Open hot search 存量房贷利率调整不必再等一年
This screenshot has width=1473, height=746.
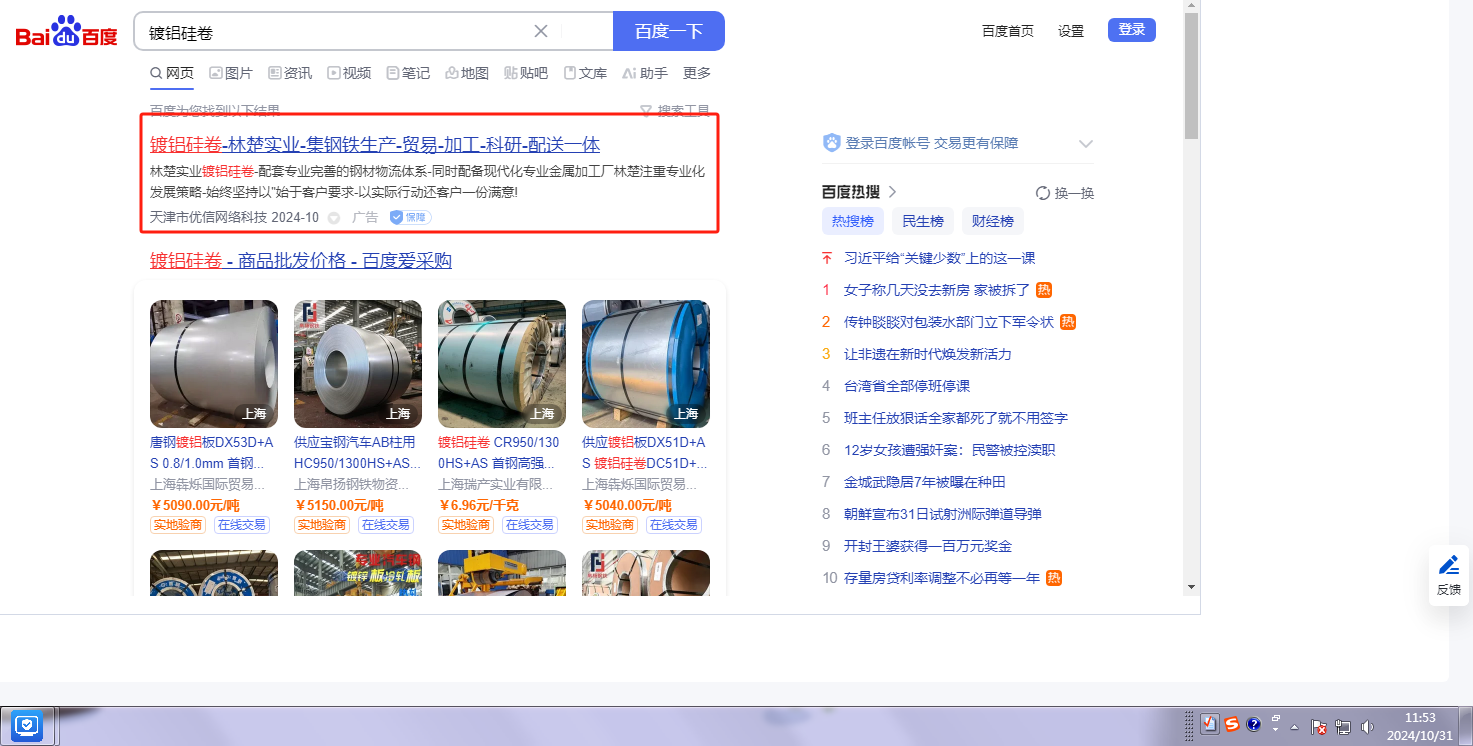click(942, 578)
